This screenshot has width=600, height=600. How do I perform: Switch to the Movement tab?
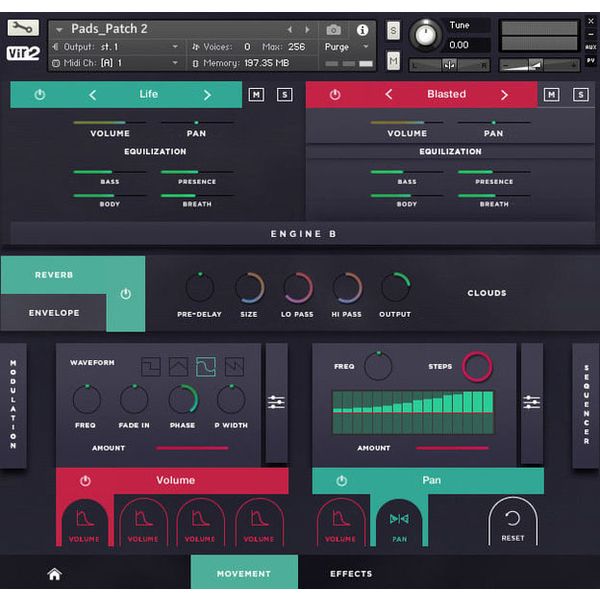pos(244,573)
